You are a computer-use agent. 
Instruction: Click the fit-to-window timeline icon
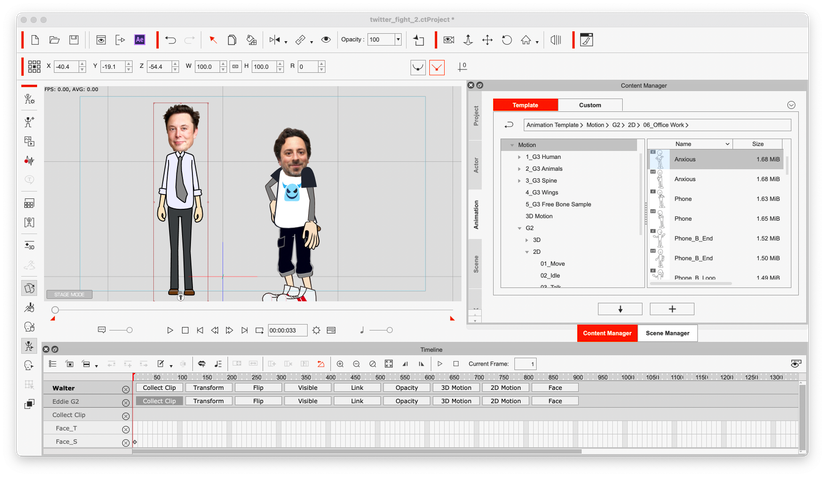tap(389, 363)
